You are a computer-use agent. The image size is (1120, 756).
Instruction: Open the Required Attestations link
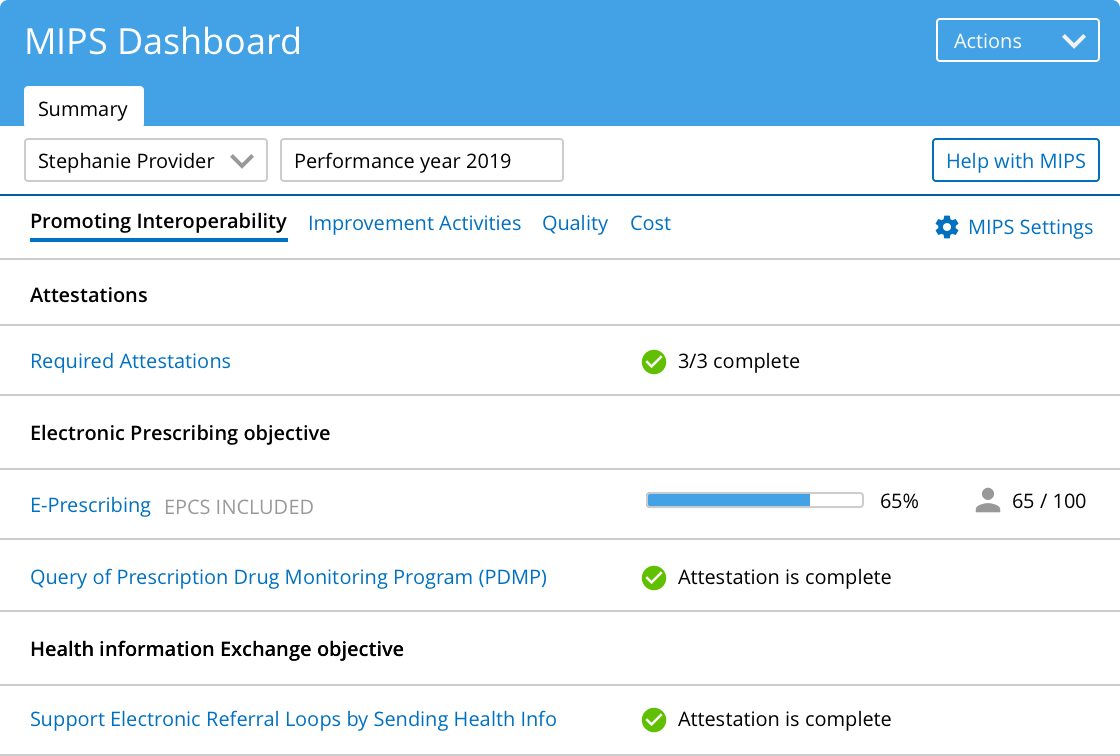tap(130, 361)
